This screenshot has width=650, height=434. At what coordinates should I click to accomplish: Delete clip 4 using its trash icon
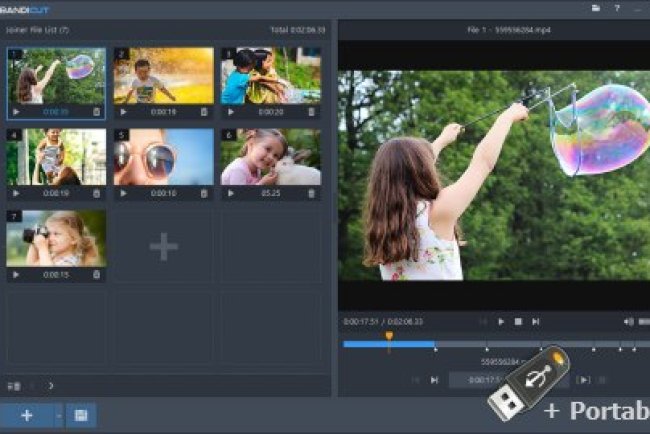97,193
